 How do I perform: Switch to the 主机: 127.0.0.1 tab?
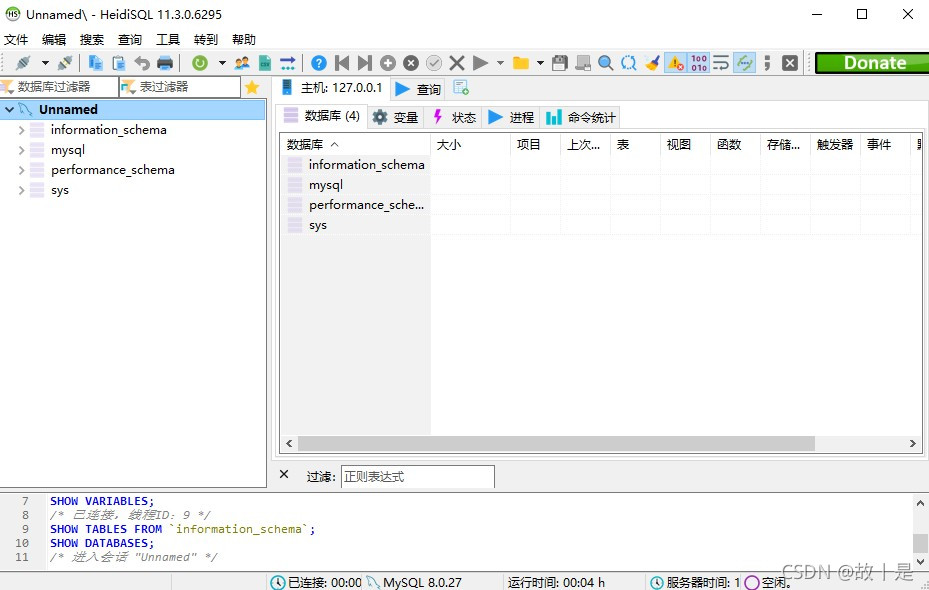[x=332, y=88]
